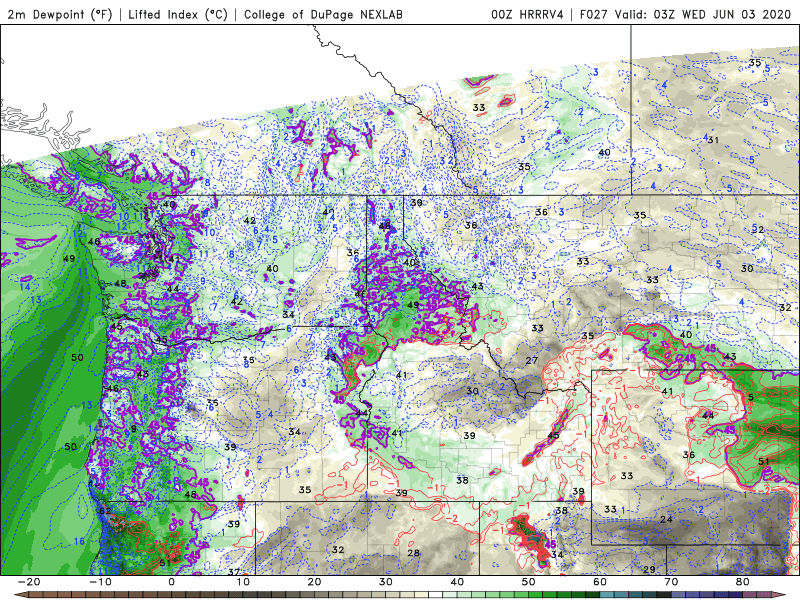800x600 pixels.
Task: Click 'College of DuPage NEXLAB' in header
Action: 323,14
